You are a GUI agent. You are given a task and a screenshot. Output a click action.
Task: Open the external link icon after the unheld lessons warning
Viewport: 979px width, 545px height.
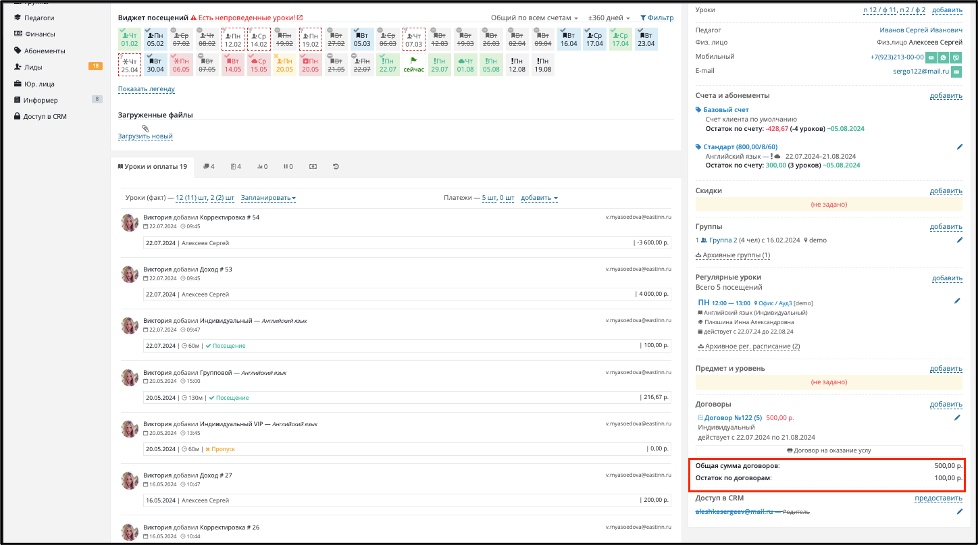click(300, 17)
